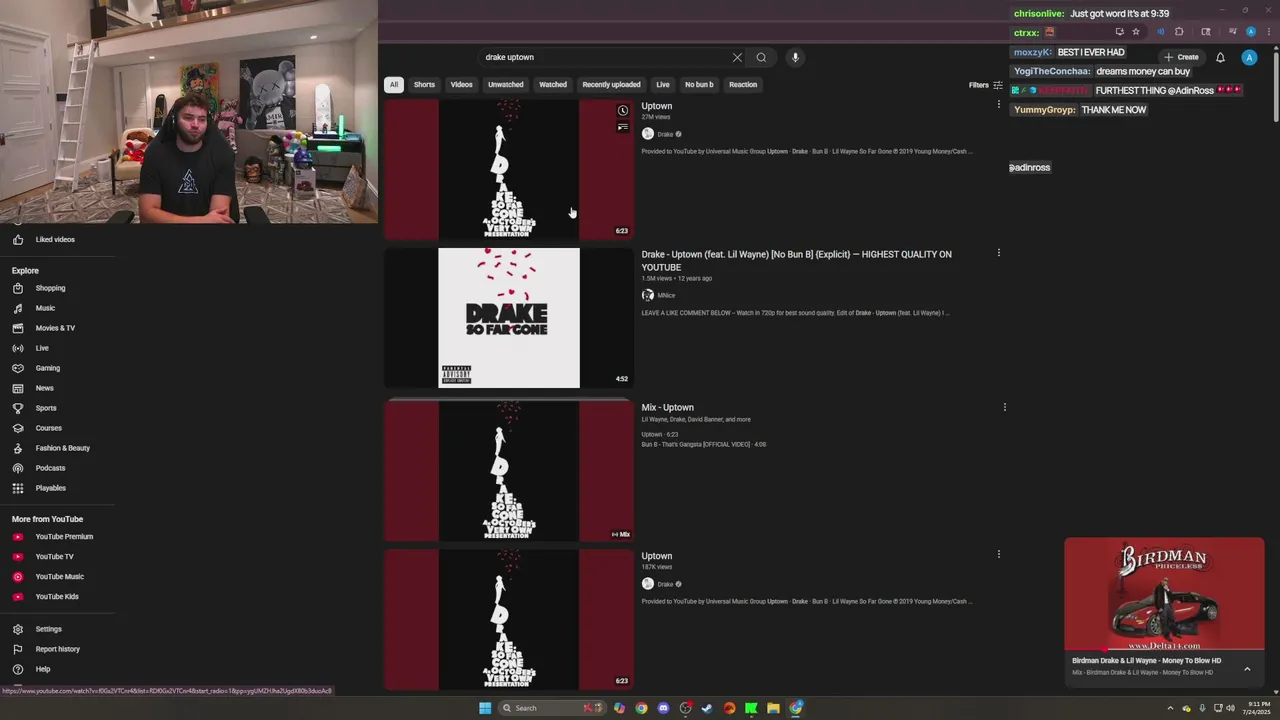The image size is (1280, 720).
Task: Click the Create button
Action: pos(1181,57)
